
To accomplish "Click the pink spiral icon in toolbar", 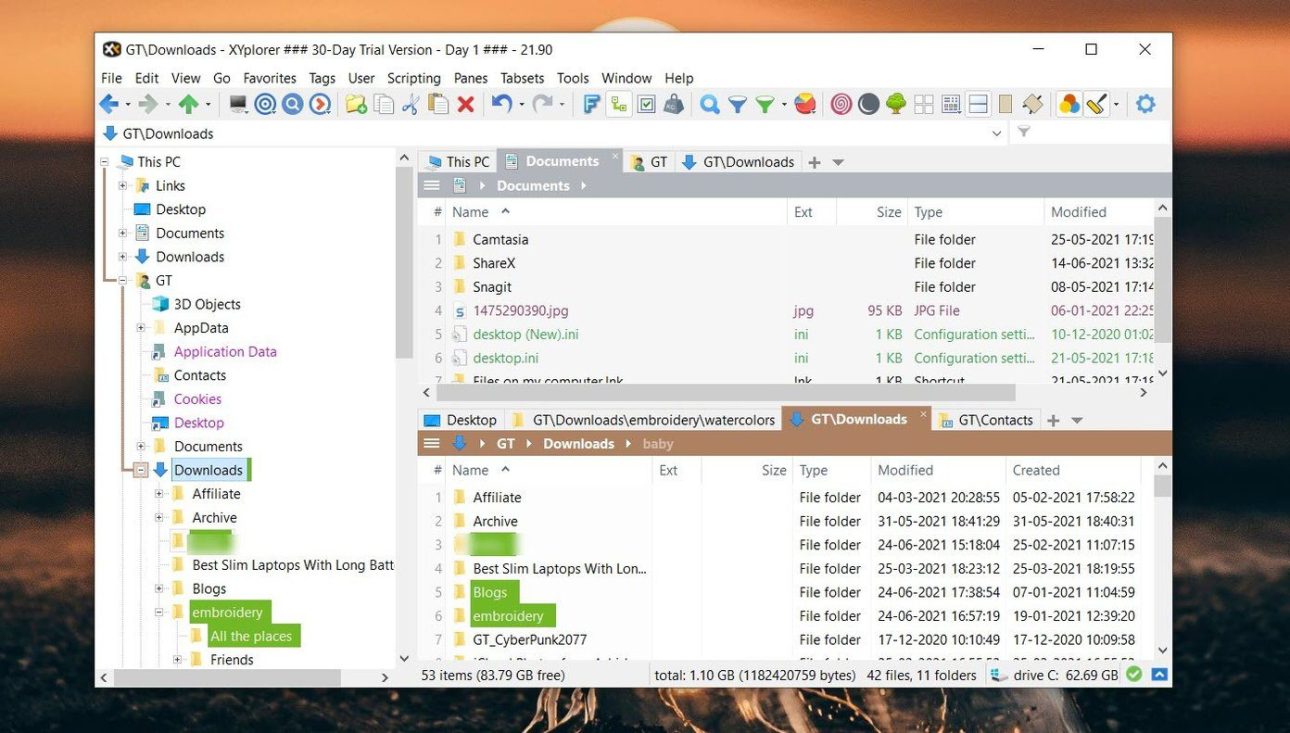I will pos(841,104).
